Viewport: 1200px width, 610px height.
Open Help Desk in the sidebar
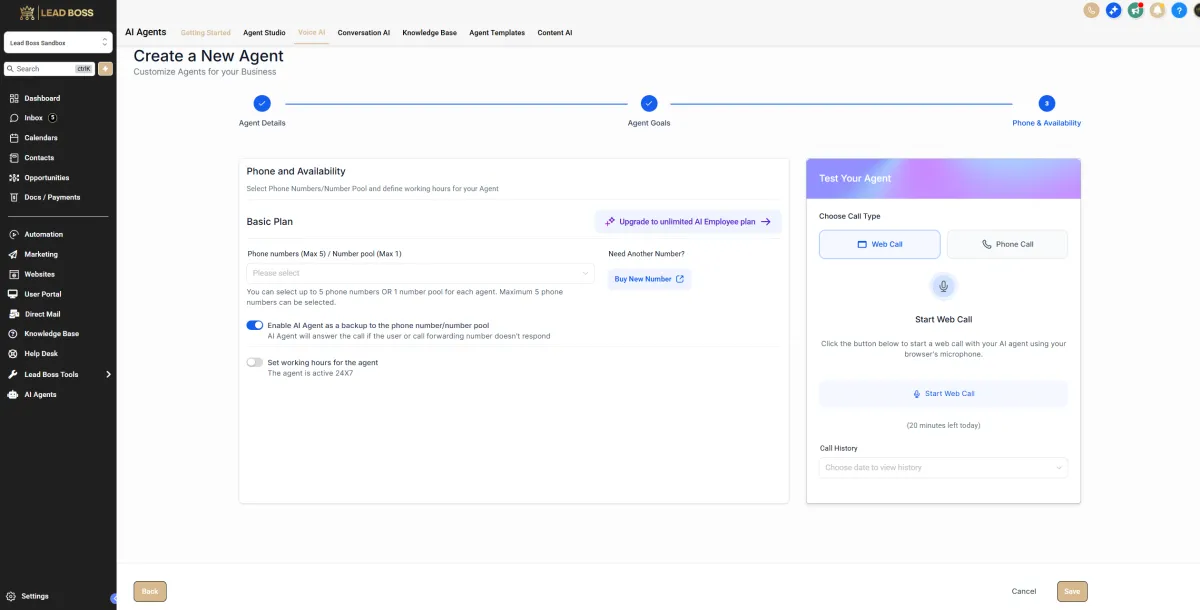click(41, 354)
